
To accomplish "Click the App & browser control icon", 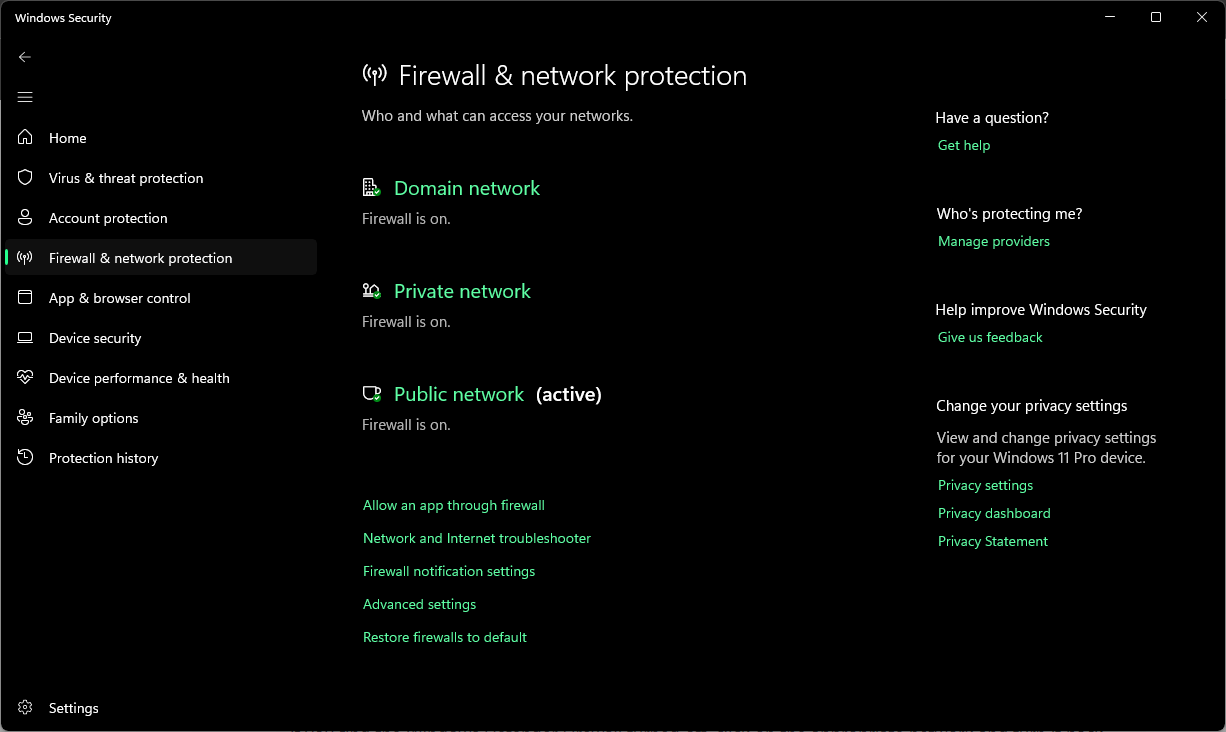I will (25, 298).
